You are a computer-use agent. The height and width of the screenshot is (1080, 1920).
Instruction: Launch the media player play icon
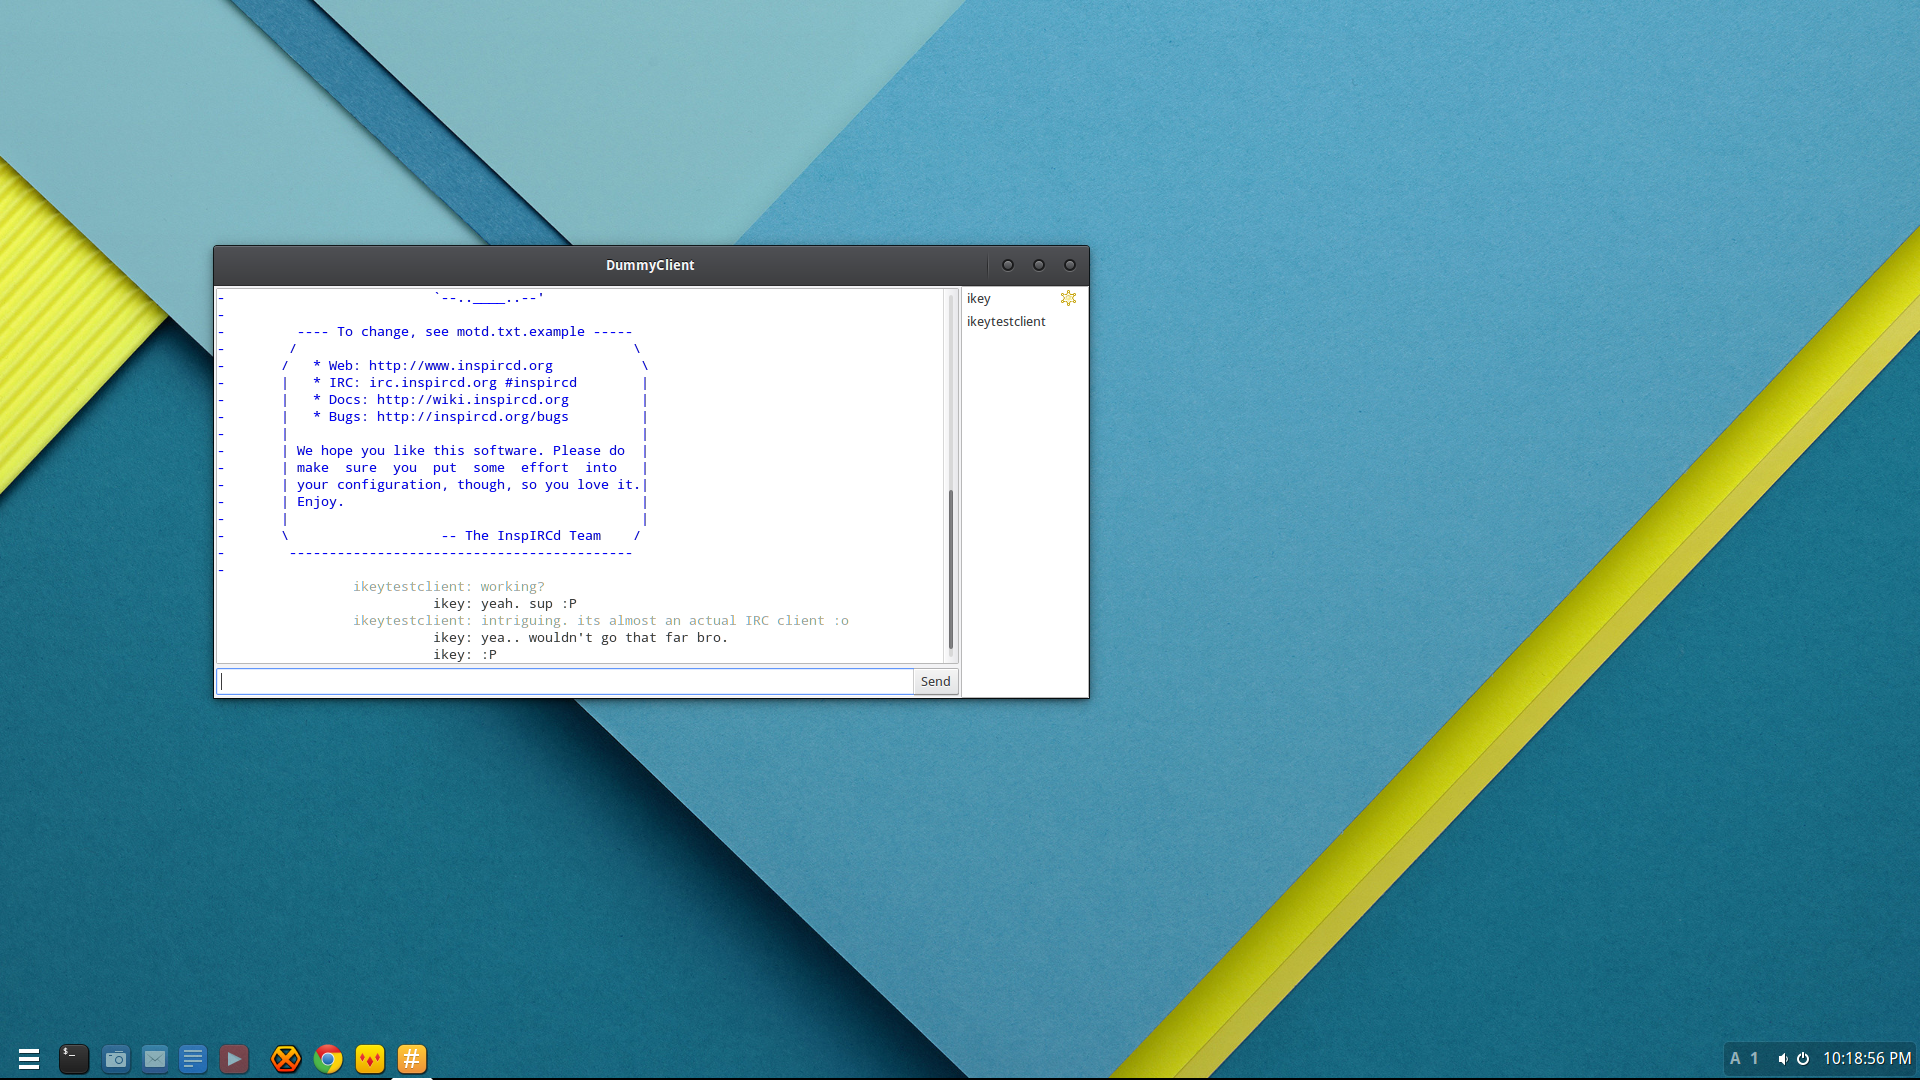pos(233,1059)
